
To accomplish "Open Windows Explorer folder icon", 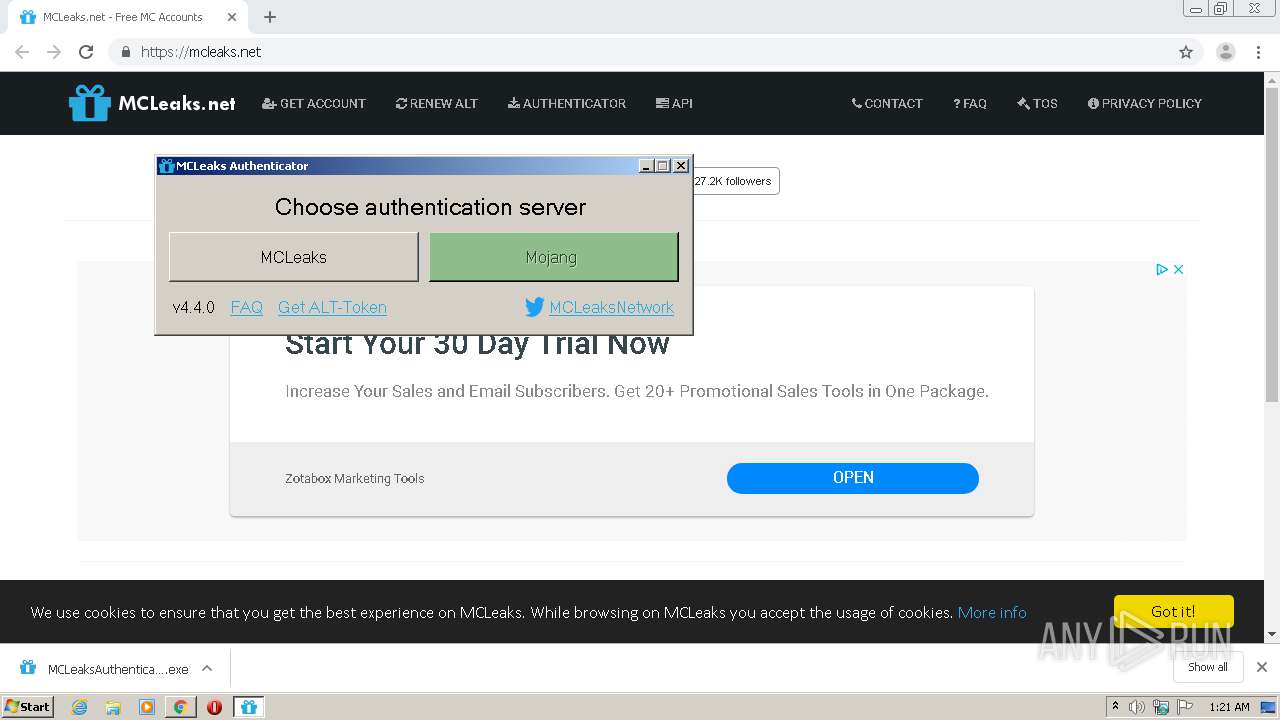I will pyautogui.click(x=113, y=707).
